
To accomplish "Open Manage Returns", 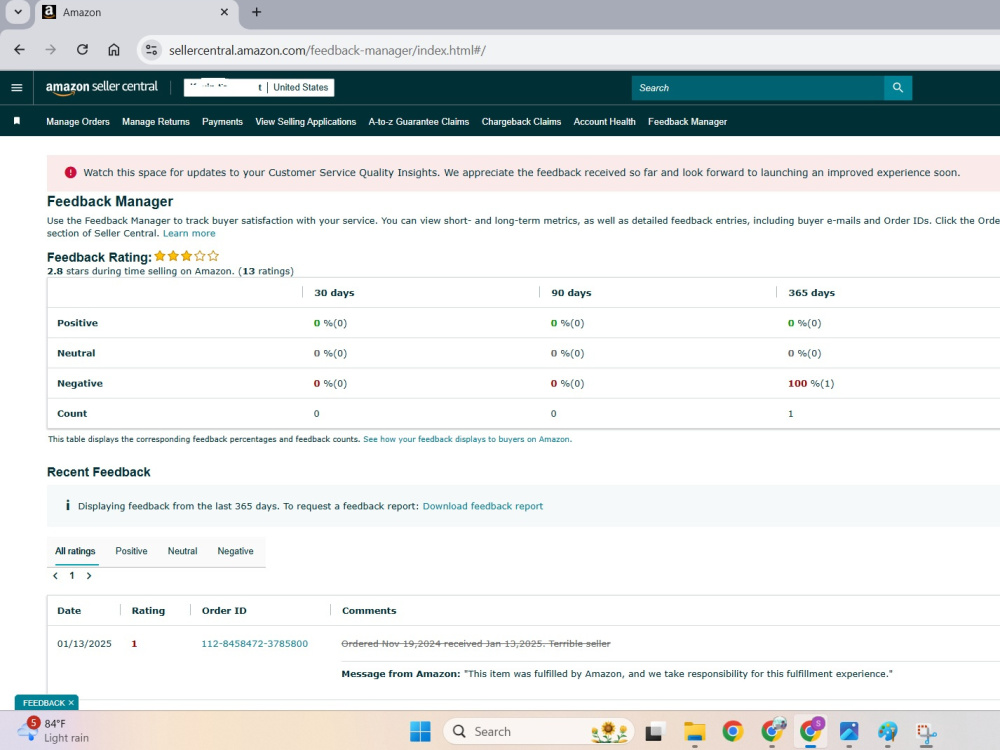I will (156, 122).
